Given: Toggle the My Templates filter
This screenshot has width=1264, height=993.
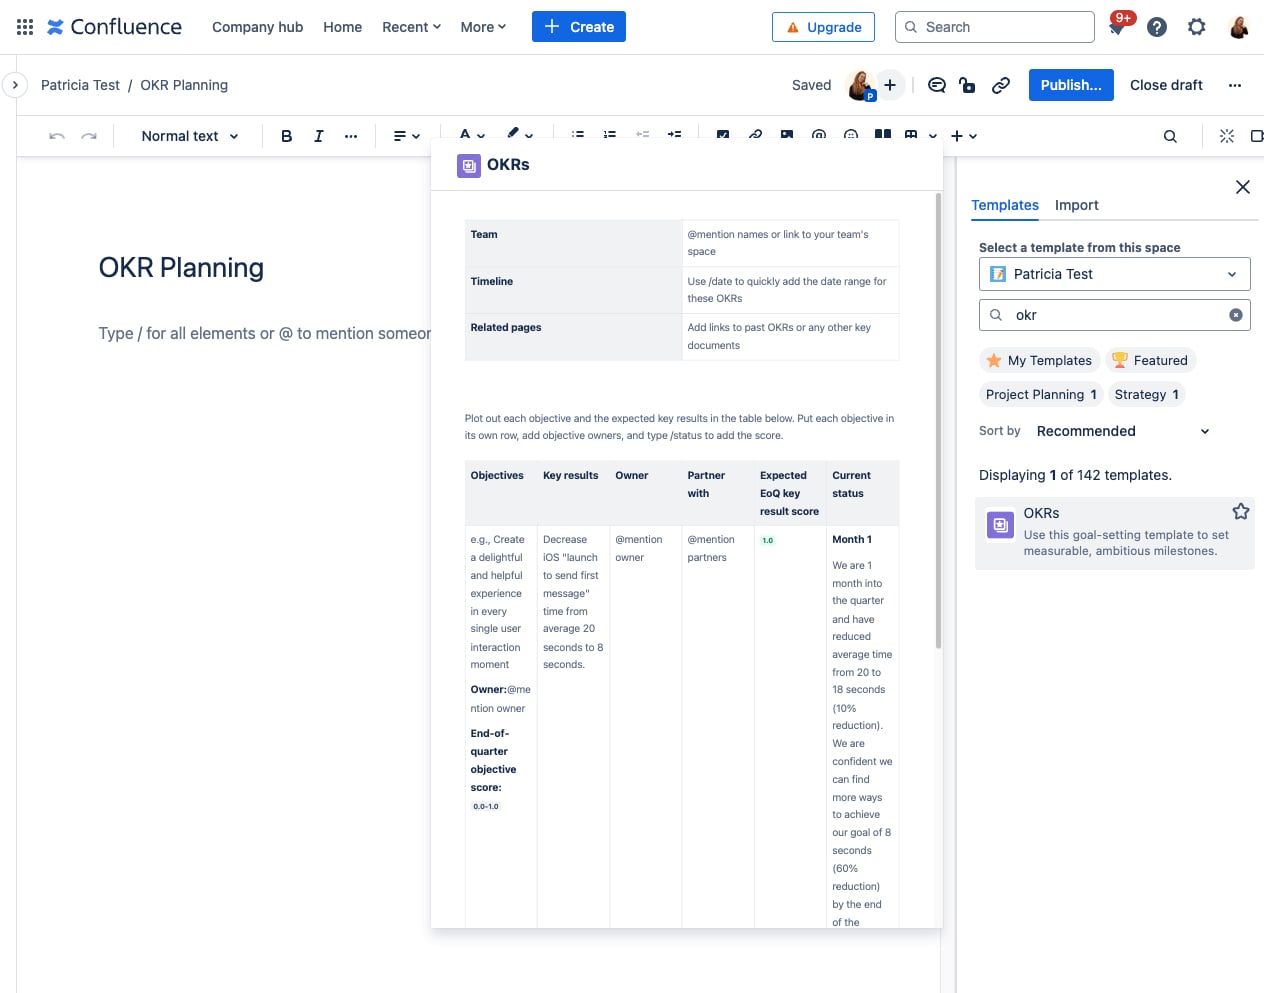Looking at the screenshot, I should 1039,361.
